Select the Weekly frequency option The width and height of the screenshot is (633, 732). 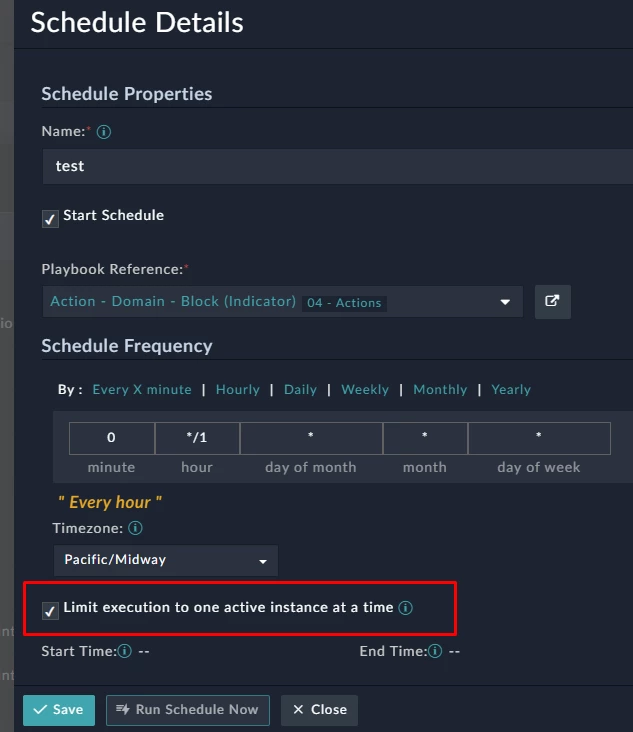(365, 389)
